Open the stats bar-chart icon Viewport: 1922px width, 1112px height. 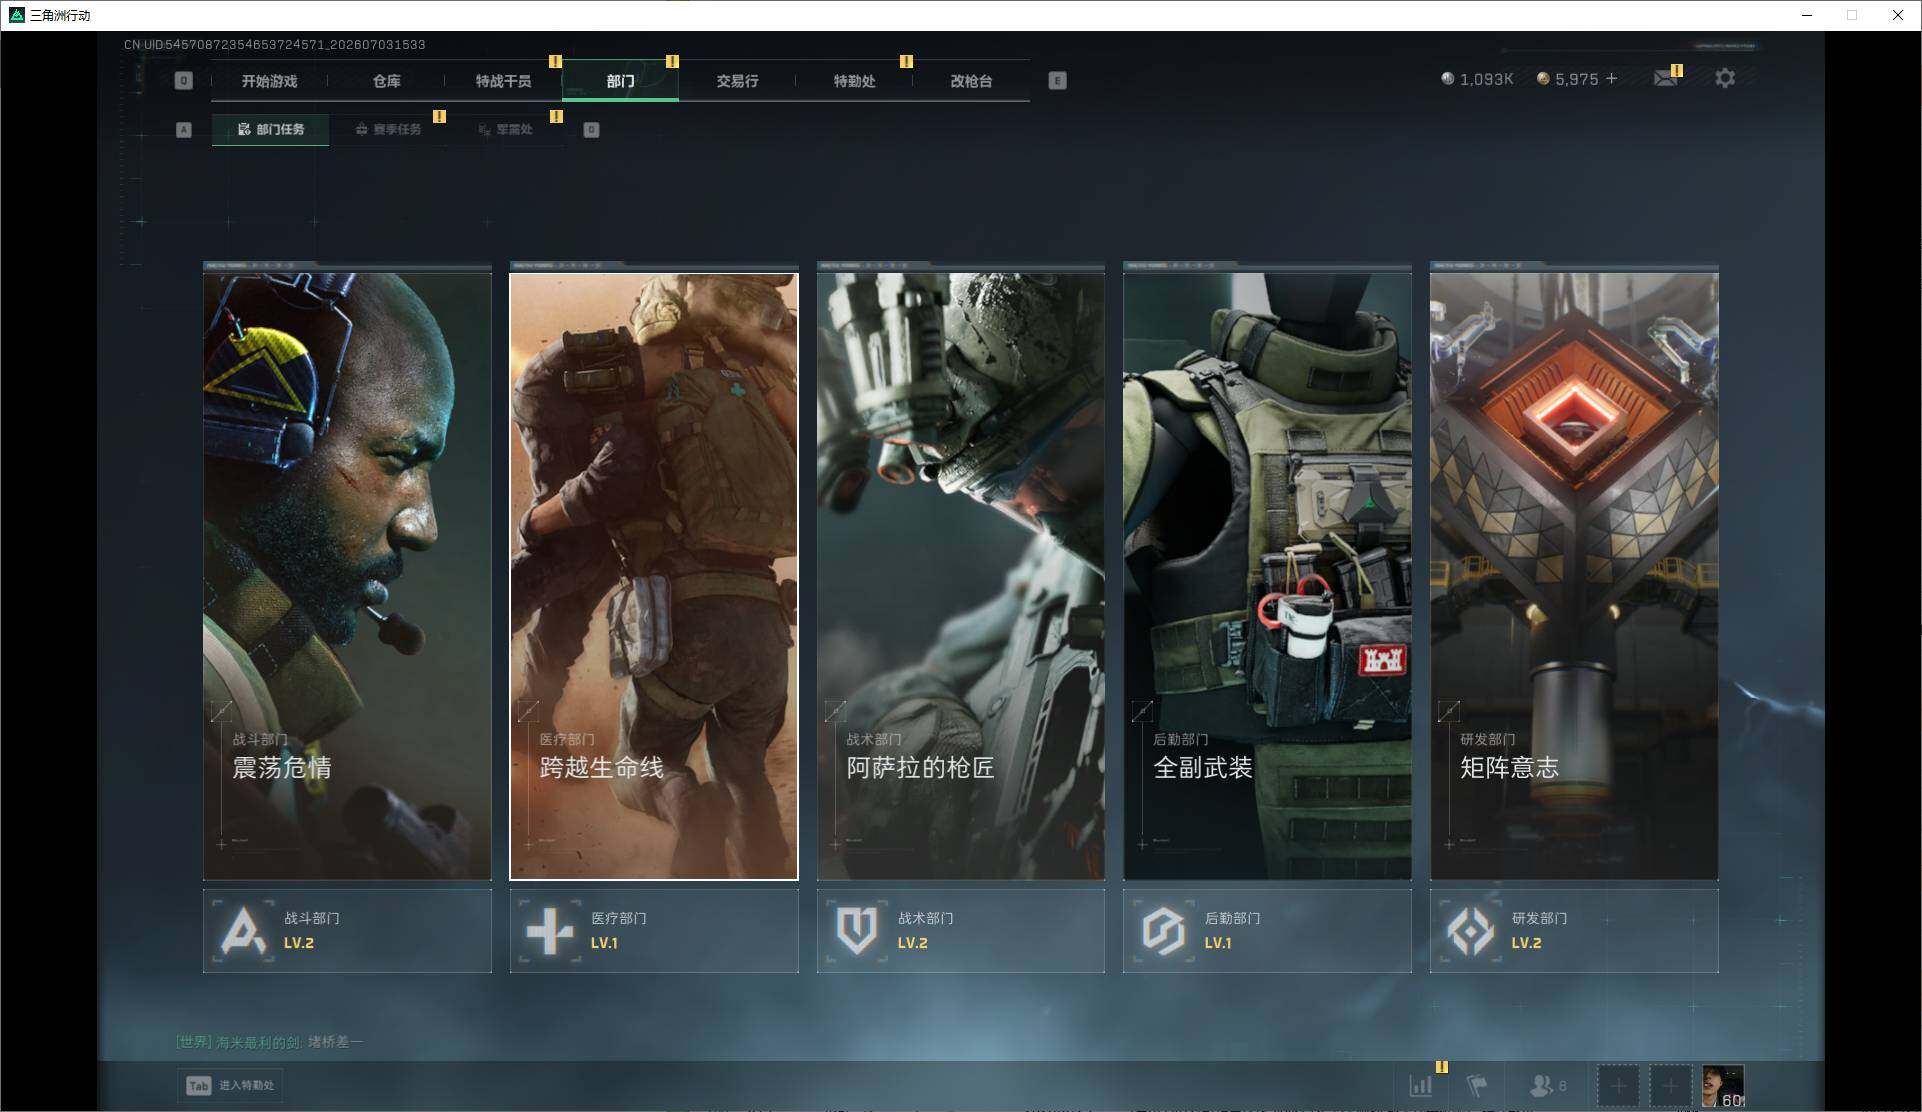[x=1420, y=1085]
